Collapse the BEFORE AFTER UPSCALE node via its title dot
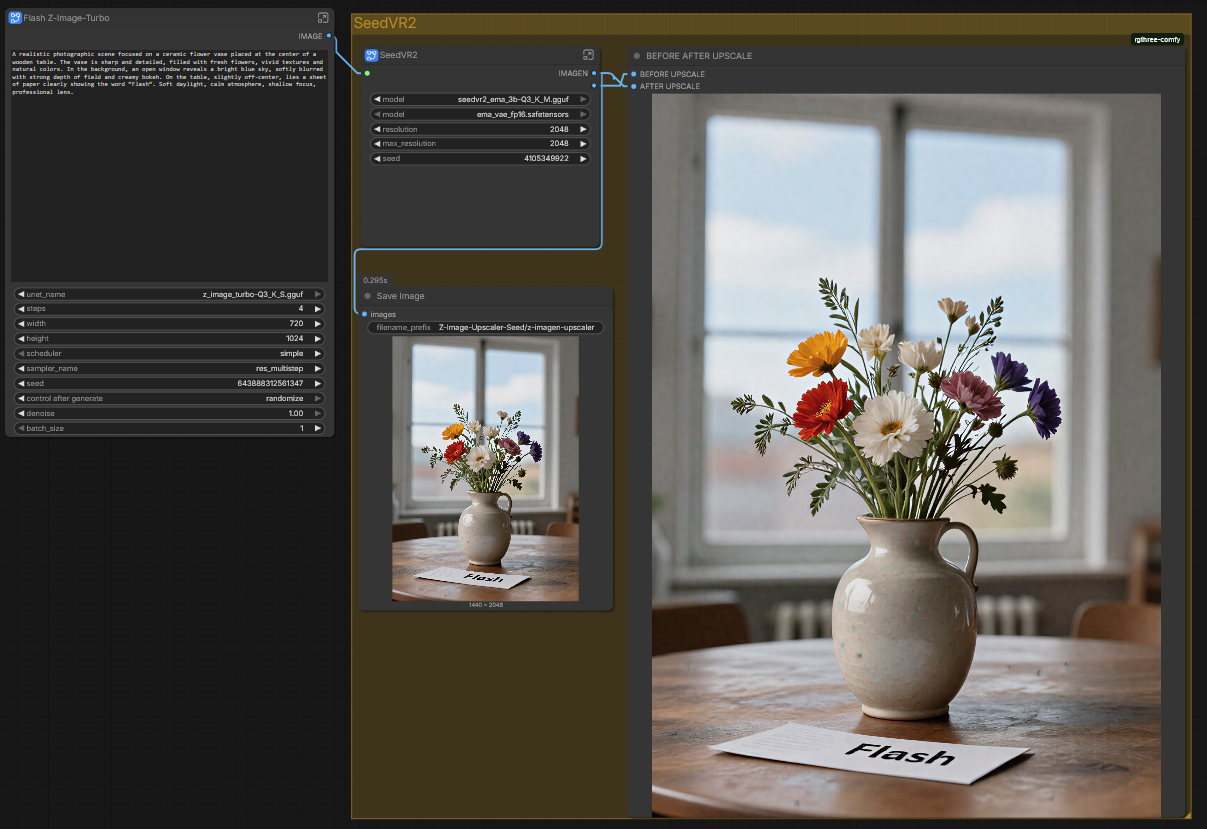 (x=637, y=56)
